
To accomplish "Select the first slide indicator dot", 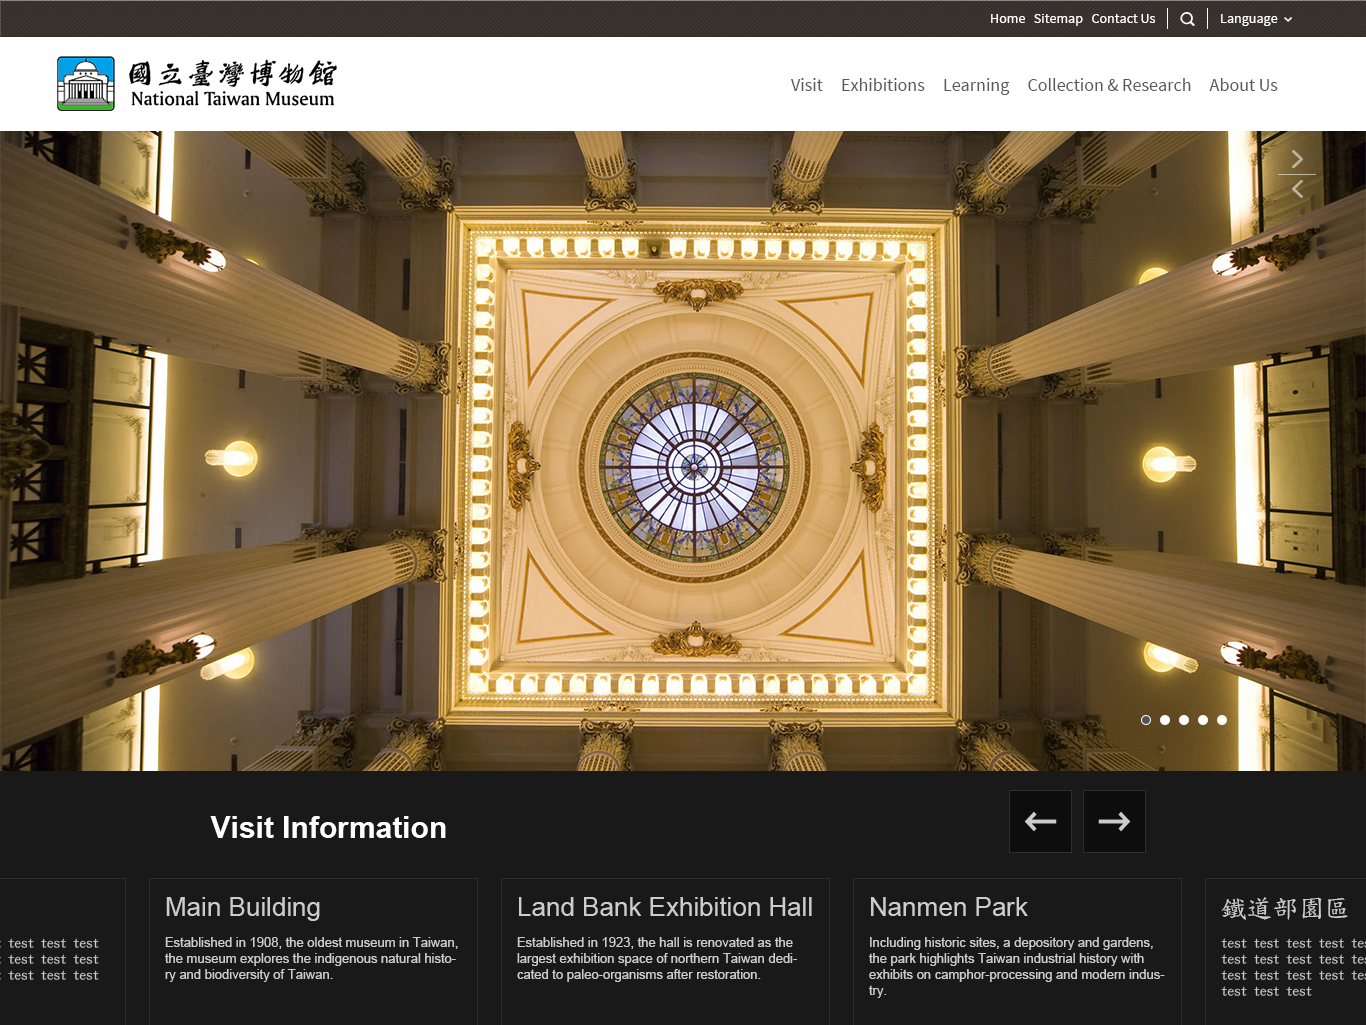I will pos(1146,720).
